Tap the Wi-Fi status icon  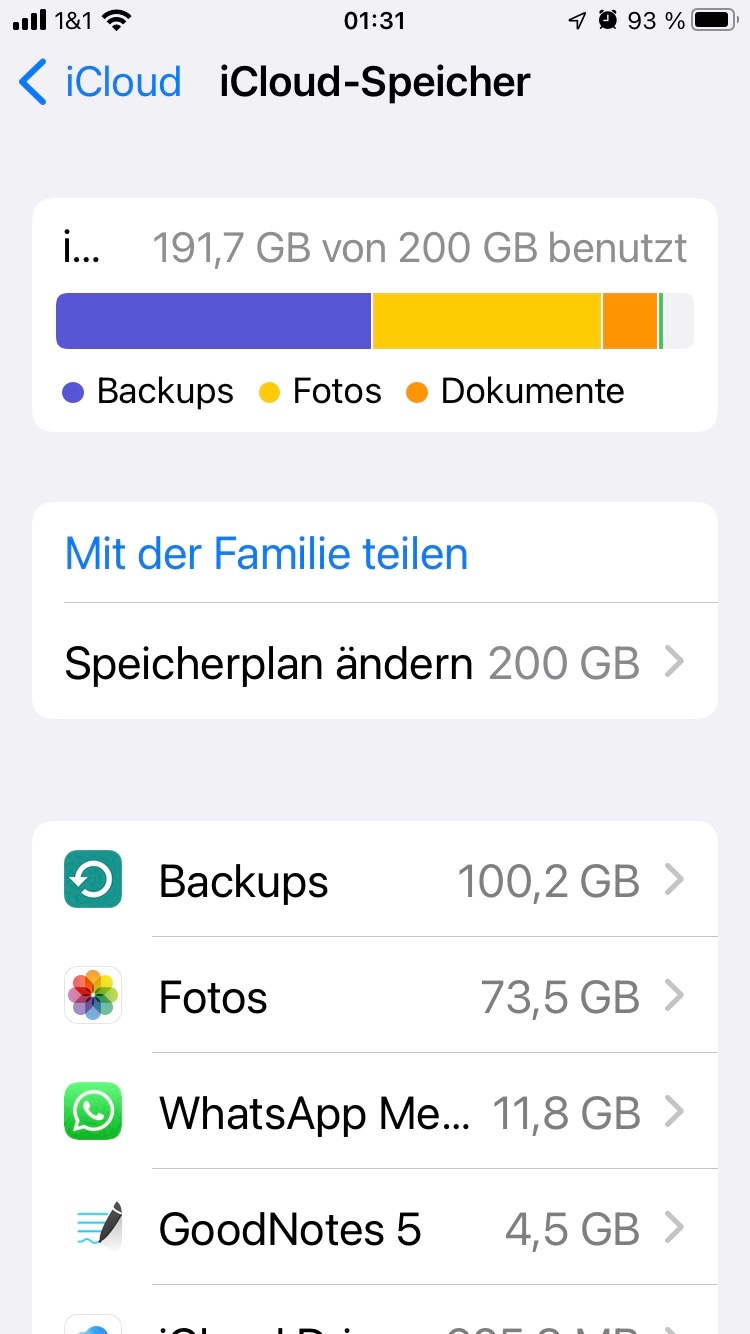[118, 20]
